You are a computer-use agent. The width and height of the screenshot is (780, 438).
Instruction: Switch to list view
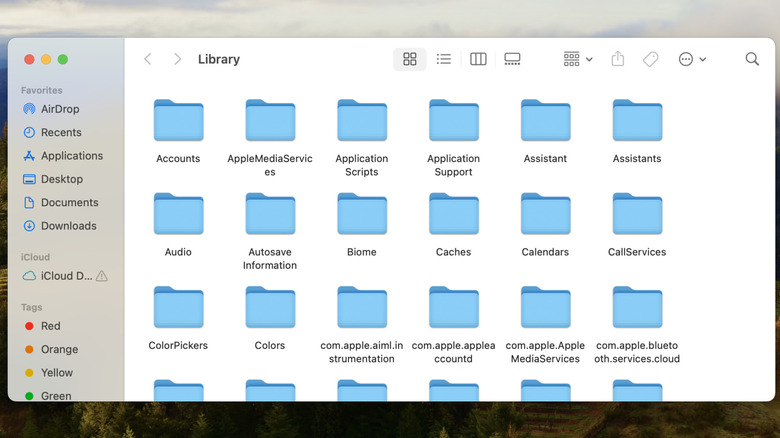point(444,59)
